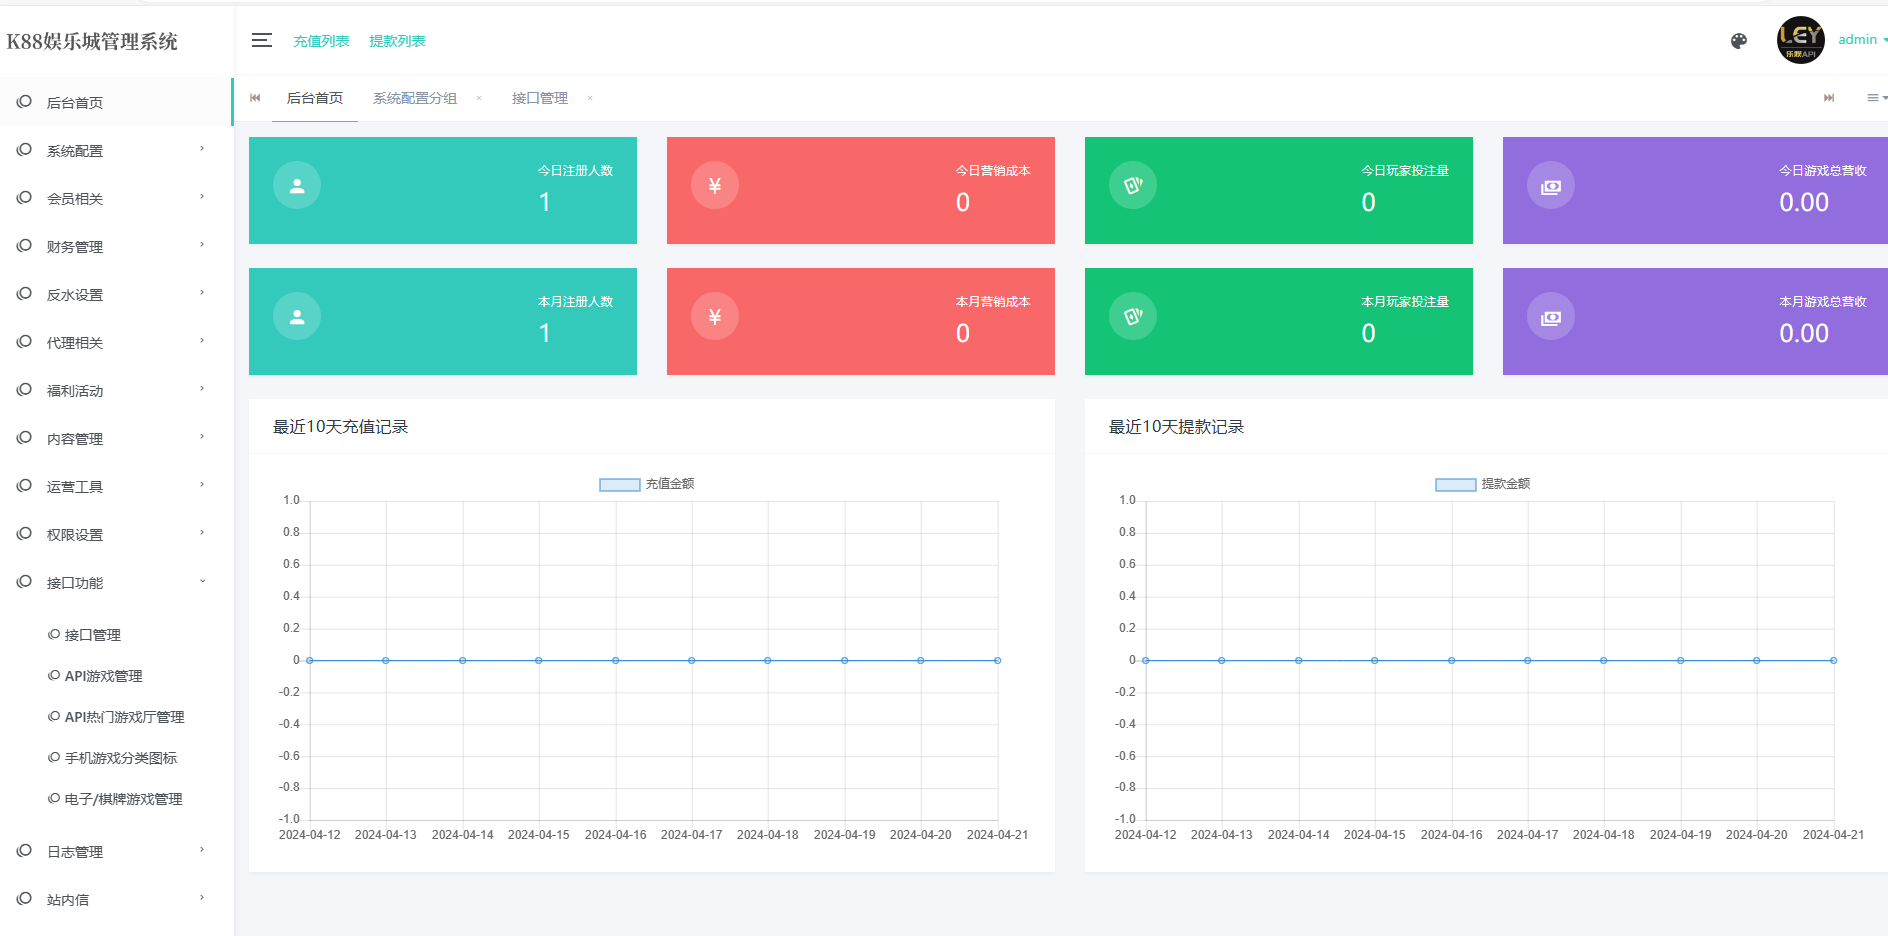
Task: Collapse the 接口功能 chevron arrow
Action: point(202,581)
